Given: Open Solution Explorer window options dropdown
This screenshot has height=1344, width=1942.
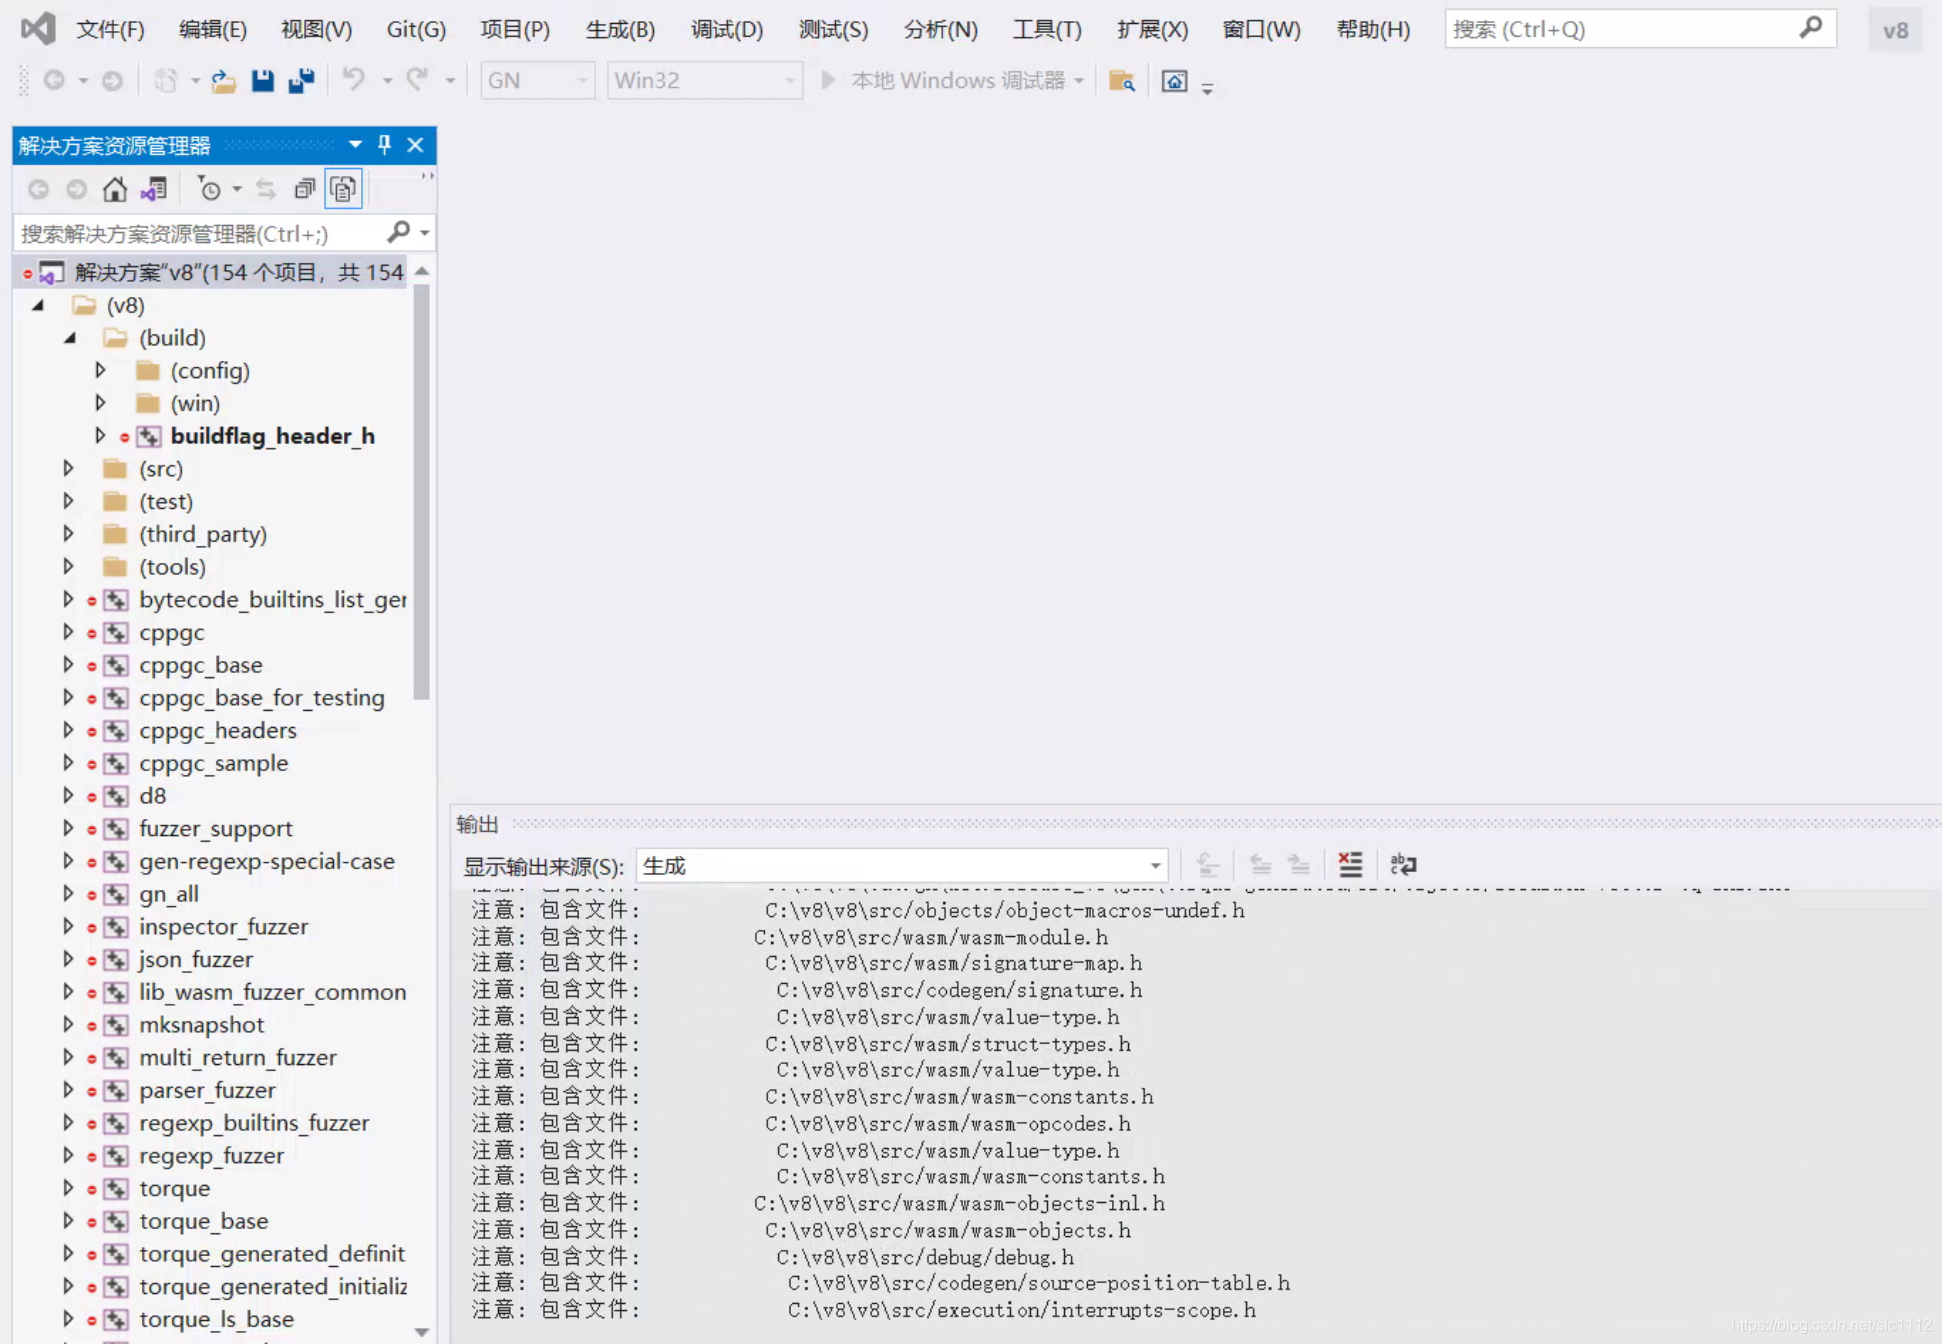Looking at the screenshot, I should click(x=355, y=145).
